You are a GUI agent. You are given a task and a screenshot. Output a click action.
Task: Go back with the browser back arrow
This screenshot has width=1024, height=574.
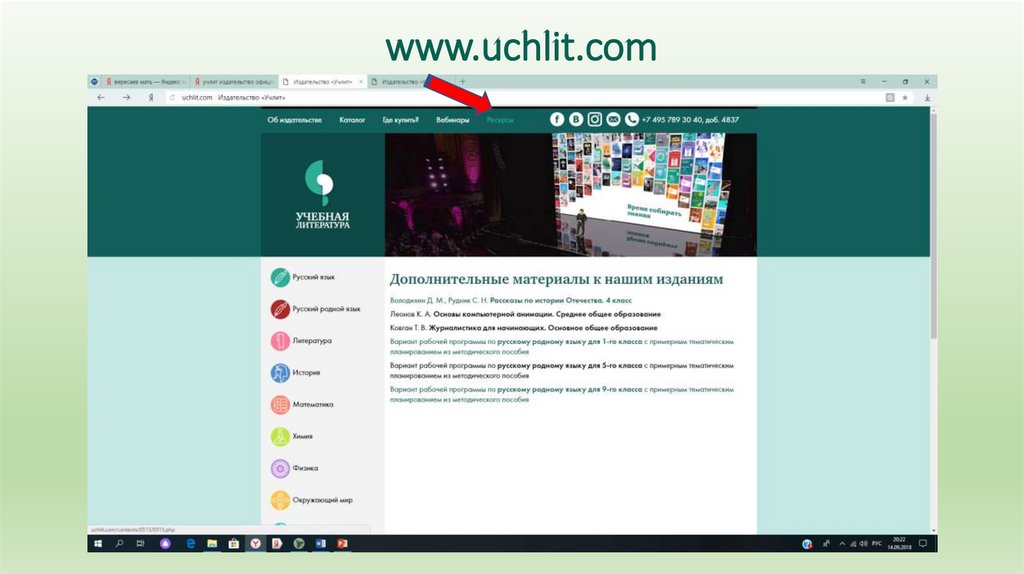pyautogui.click(x=101, y=97)
